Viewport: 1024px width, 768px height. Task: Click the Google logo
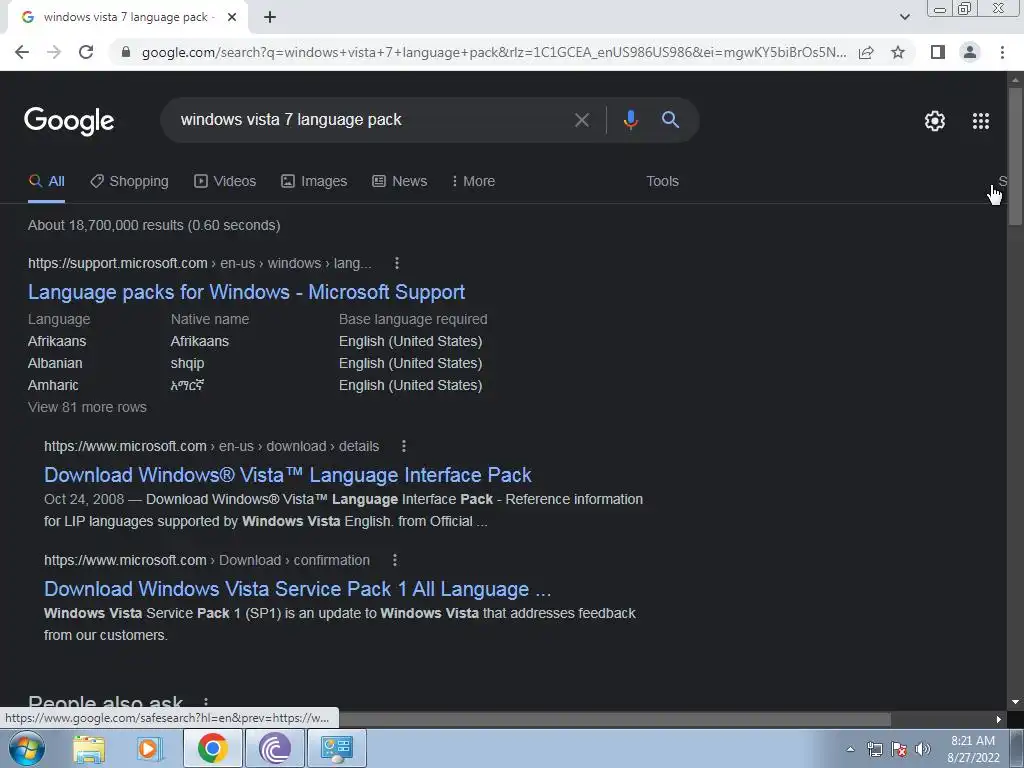pyautogui.click(x=69, y=121)
